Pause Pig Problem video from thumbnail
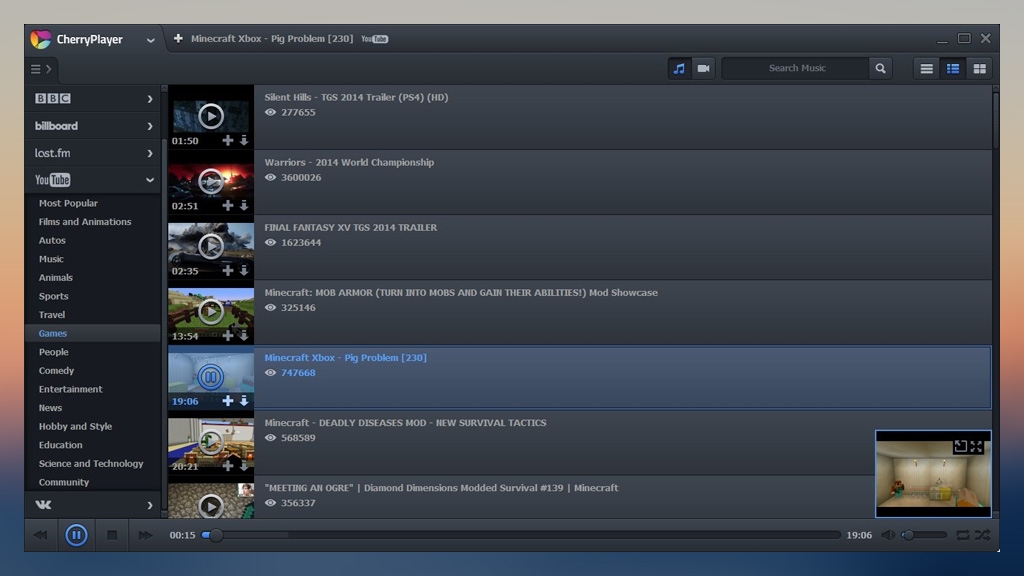1024x576 pixels. click(x=210, y=377)
